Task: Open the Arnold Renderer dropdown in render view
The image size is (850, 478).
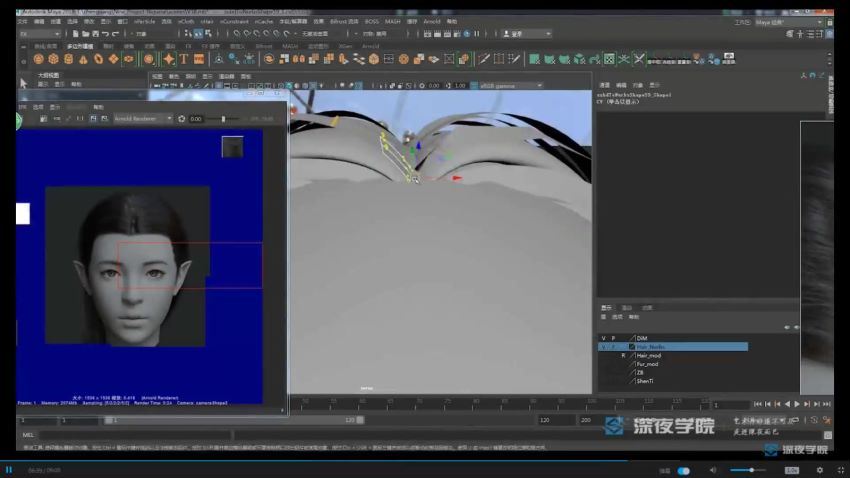Action: pyautogui.click(x=143, y=118)
